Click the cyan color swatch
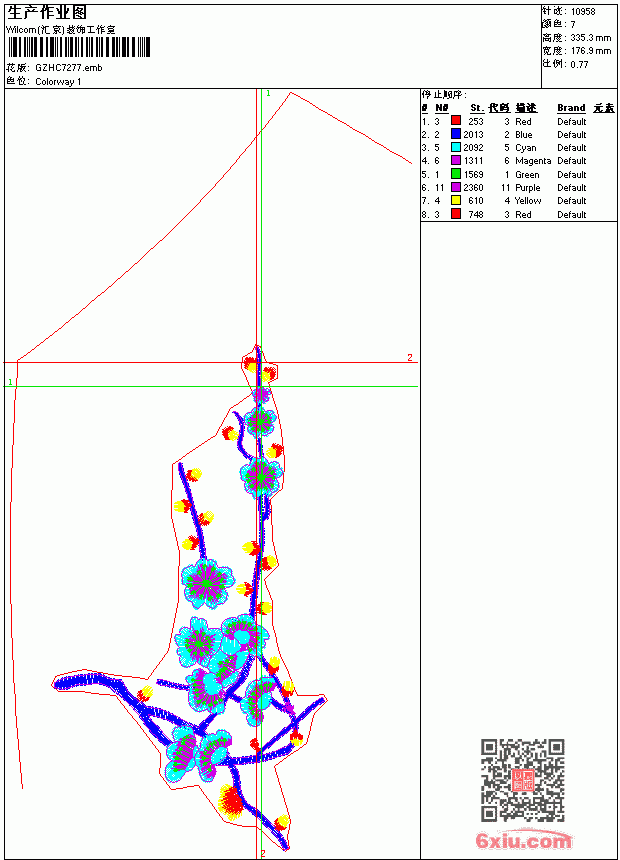This screenshot has height=860, width=620. tap(455, 147)
